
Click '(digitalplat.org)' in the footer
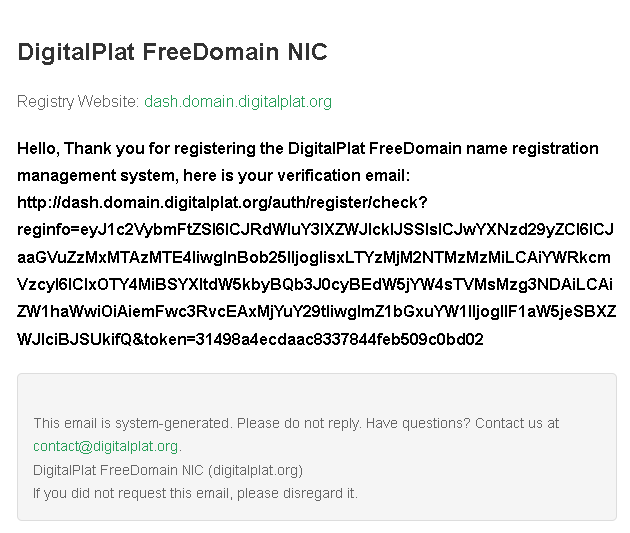coord(255,470)
